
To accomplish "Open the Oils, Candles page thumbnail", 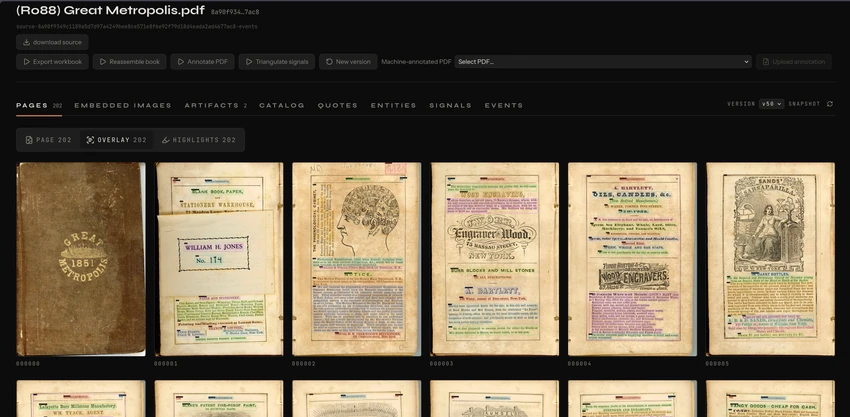I will click(x=632, y=259).
